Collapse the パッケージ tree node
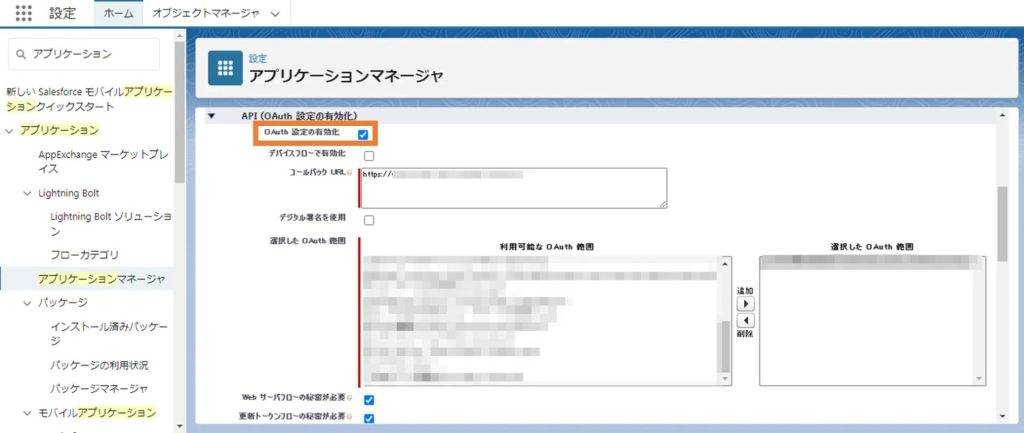Screen dimensions: 1024x433 [27, 303]
